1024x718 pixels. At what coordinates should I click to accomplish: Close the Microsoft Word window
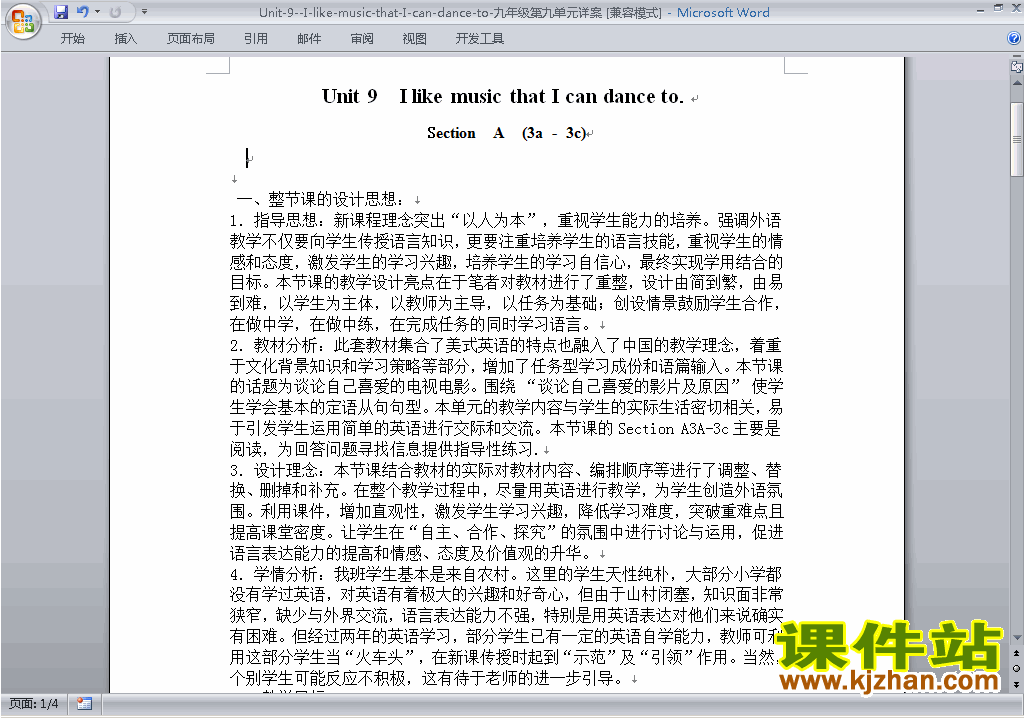pyautogui.click(x=1015, y=9)
